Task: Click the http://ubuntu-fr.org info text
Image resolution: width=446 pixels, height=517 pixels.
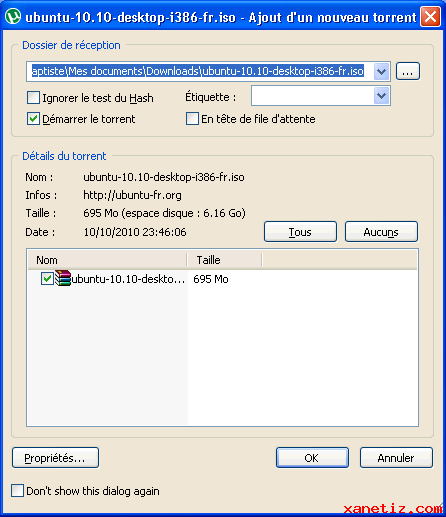Action: (x=132, y=195)
